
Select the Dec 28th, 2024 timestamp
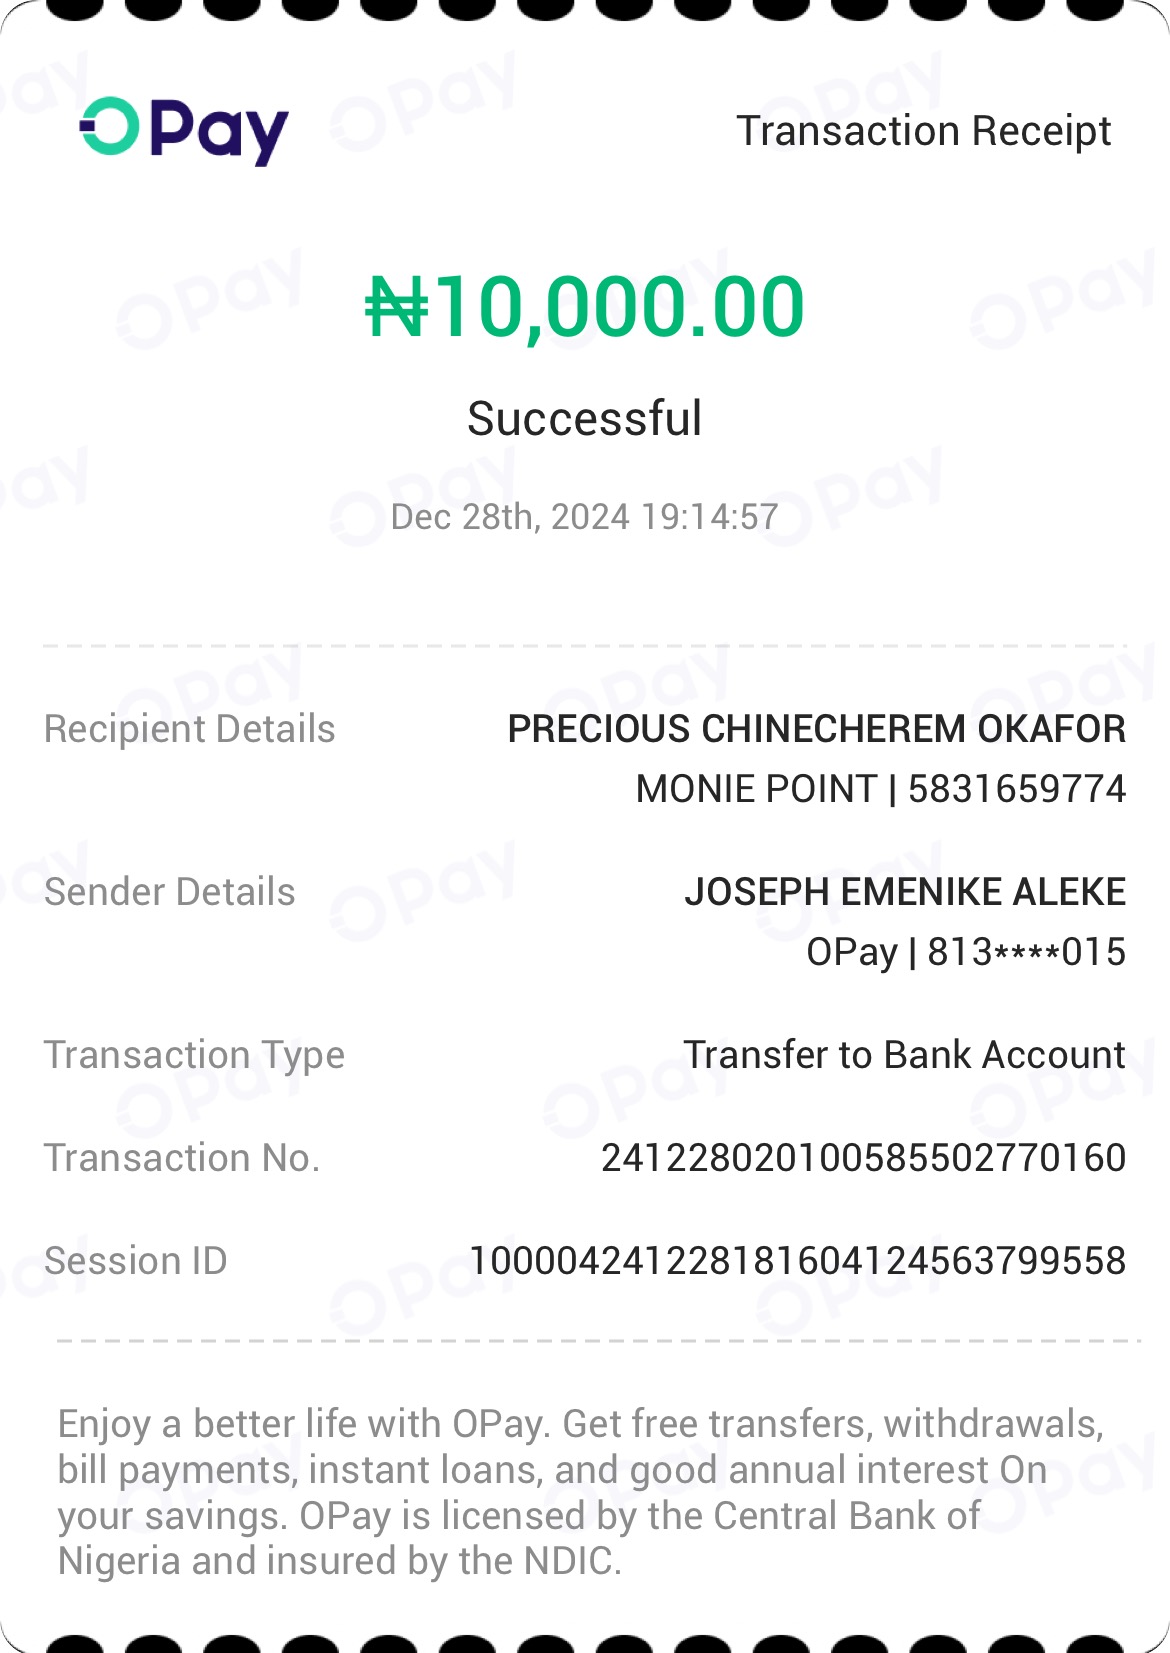(x=584, y=517)
